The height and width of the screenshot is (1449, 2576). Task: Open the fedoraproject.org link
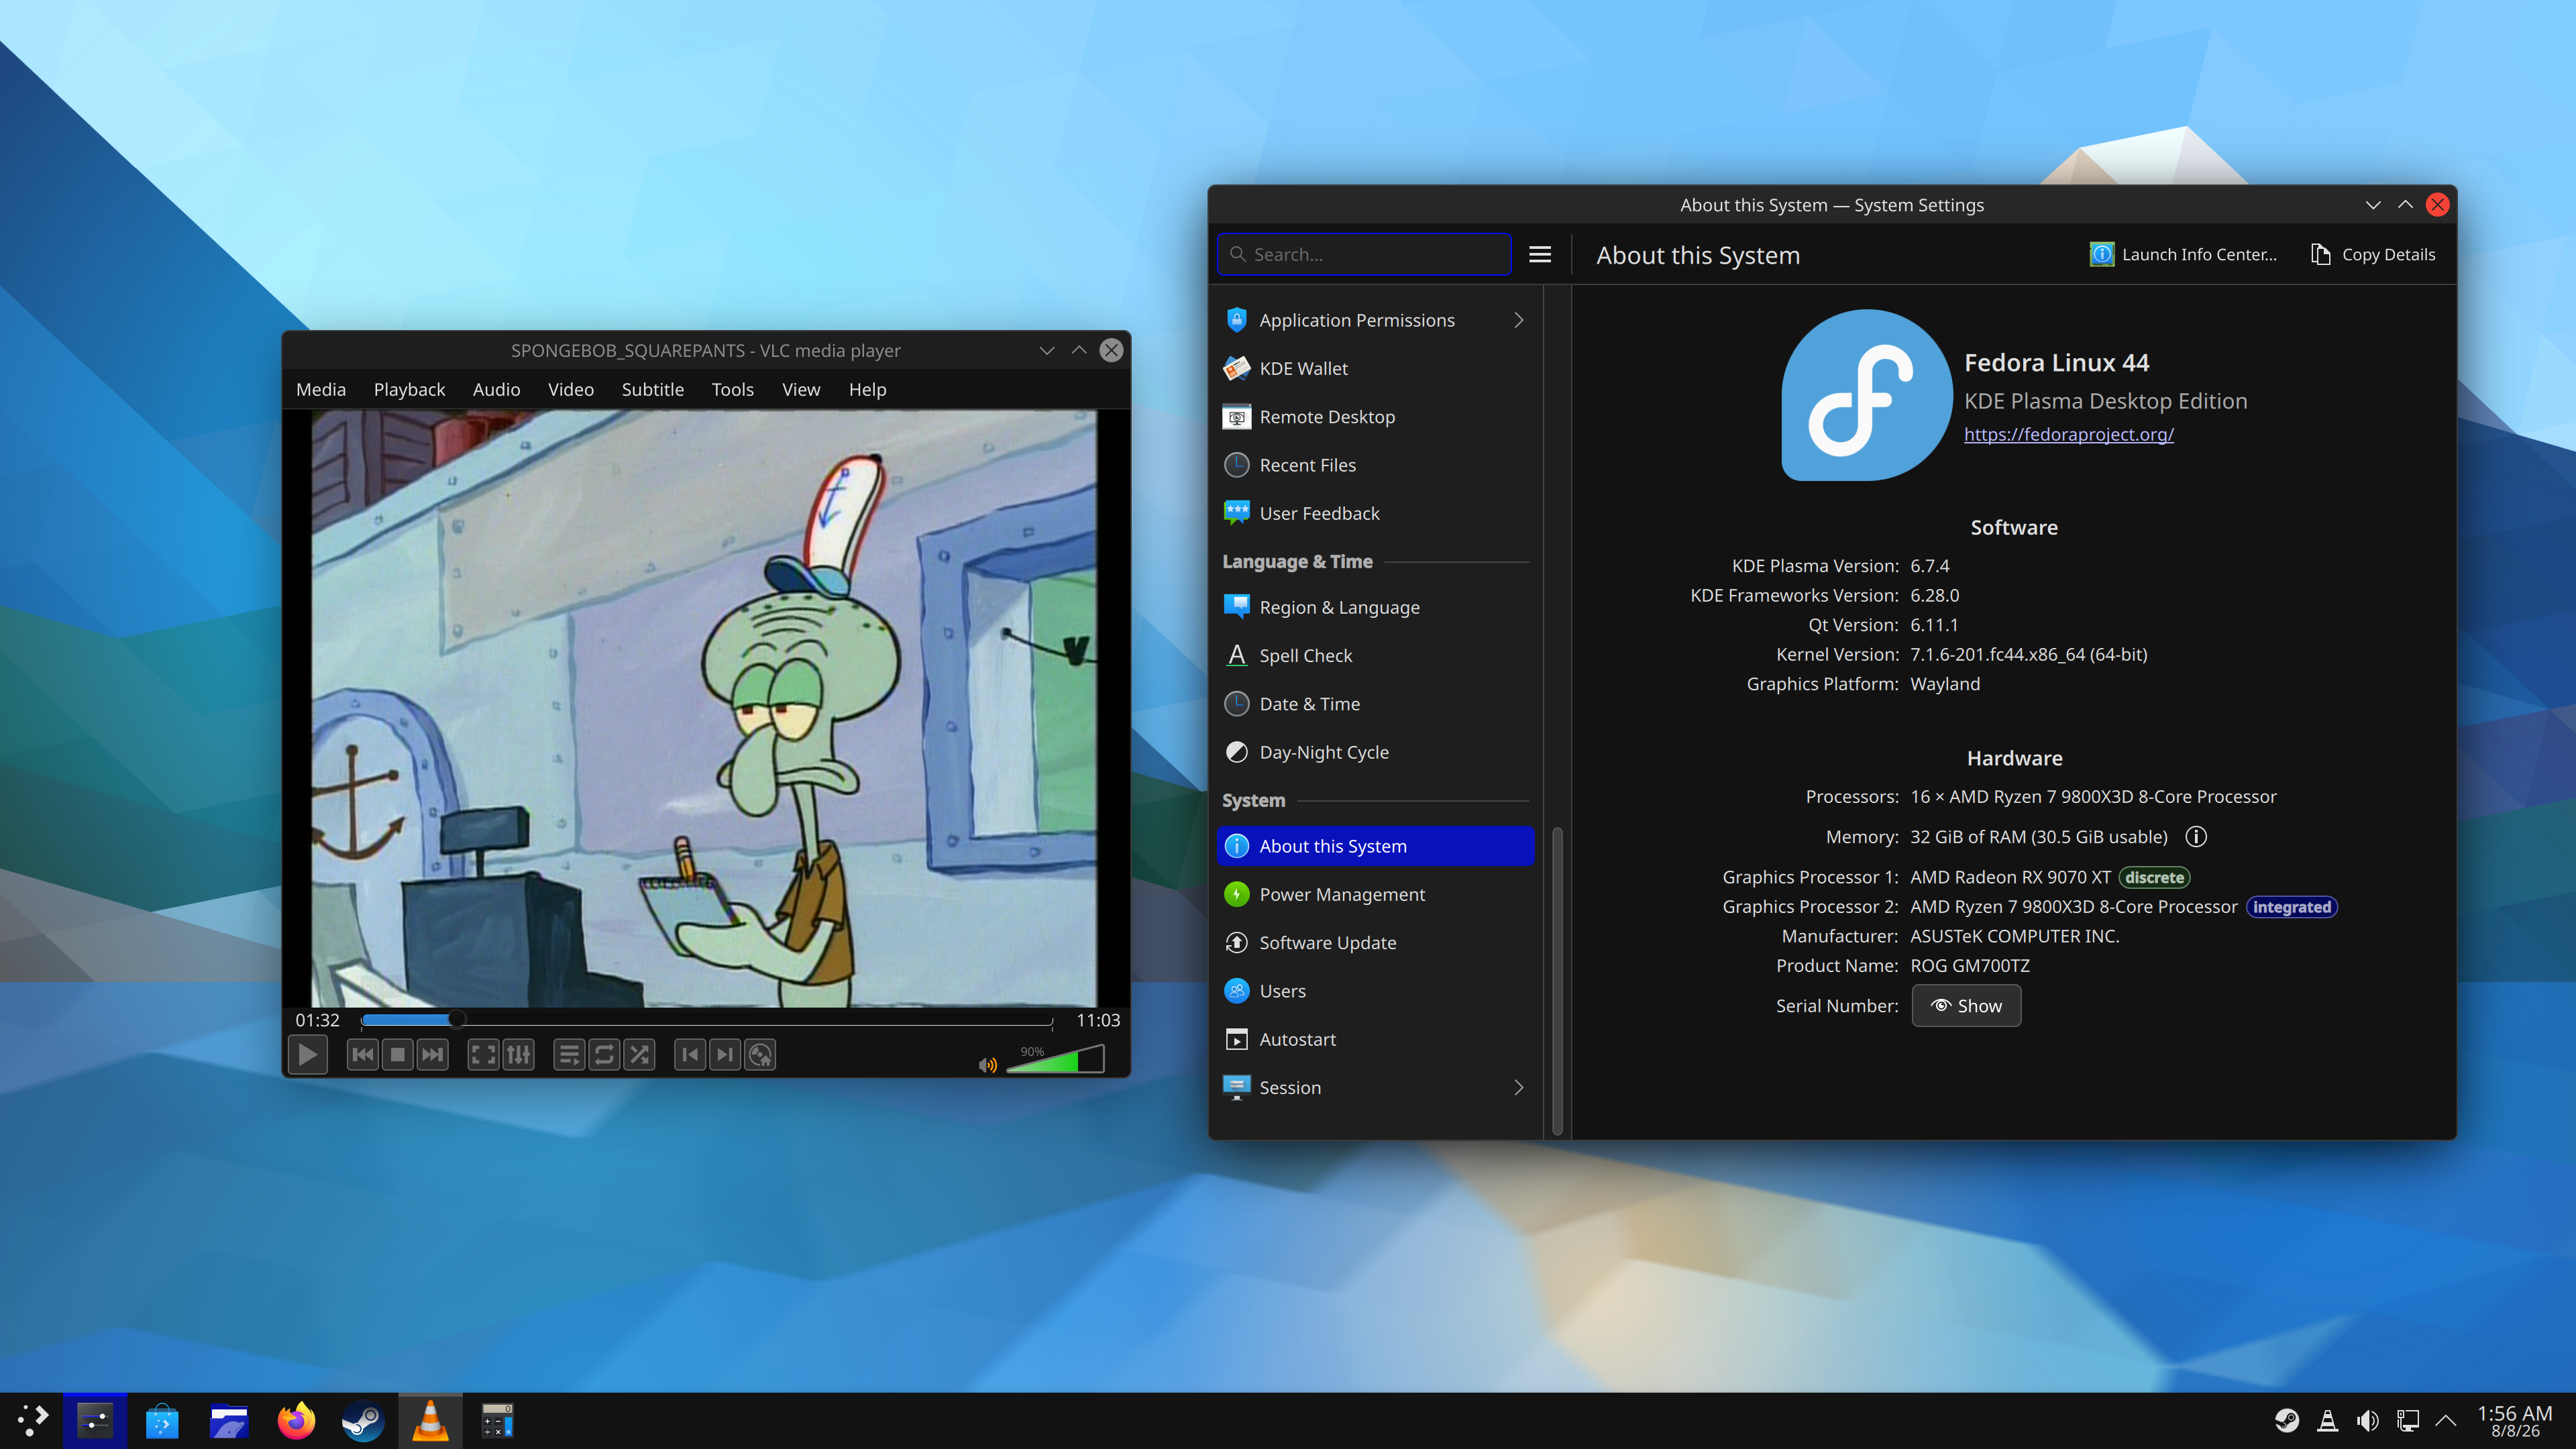coord(2068,434)
